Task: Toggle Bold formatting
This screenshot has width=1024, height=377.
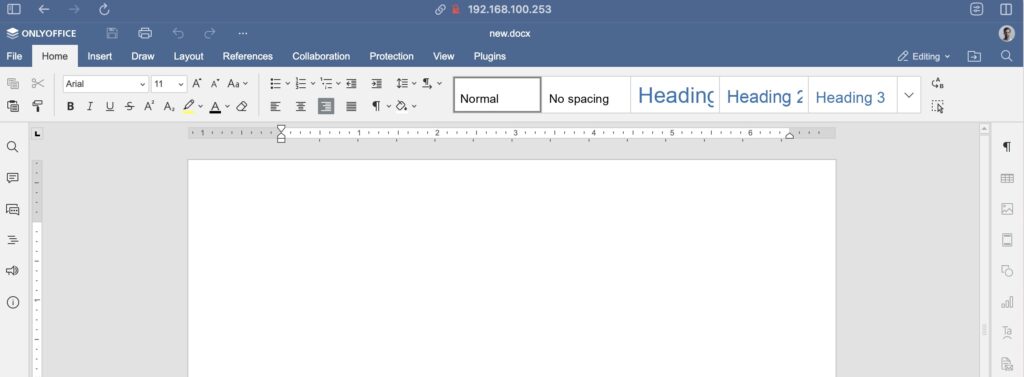Action: (70, 106)
